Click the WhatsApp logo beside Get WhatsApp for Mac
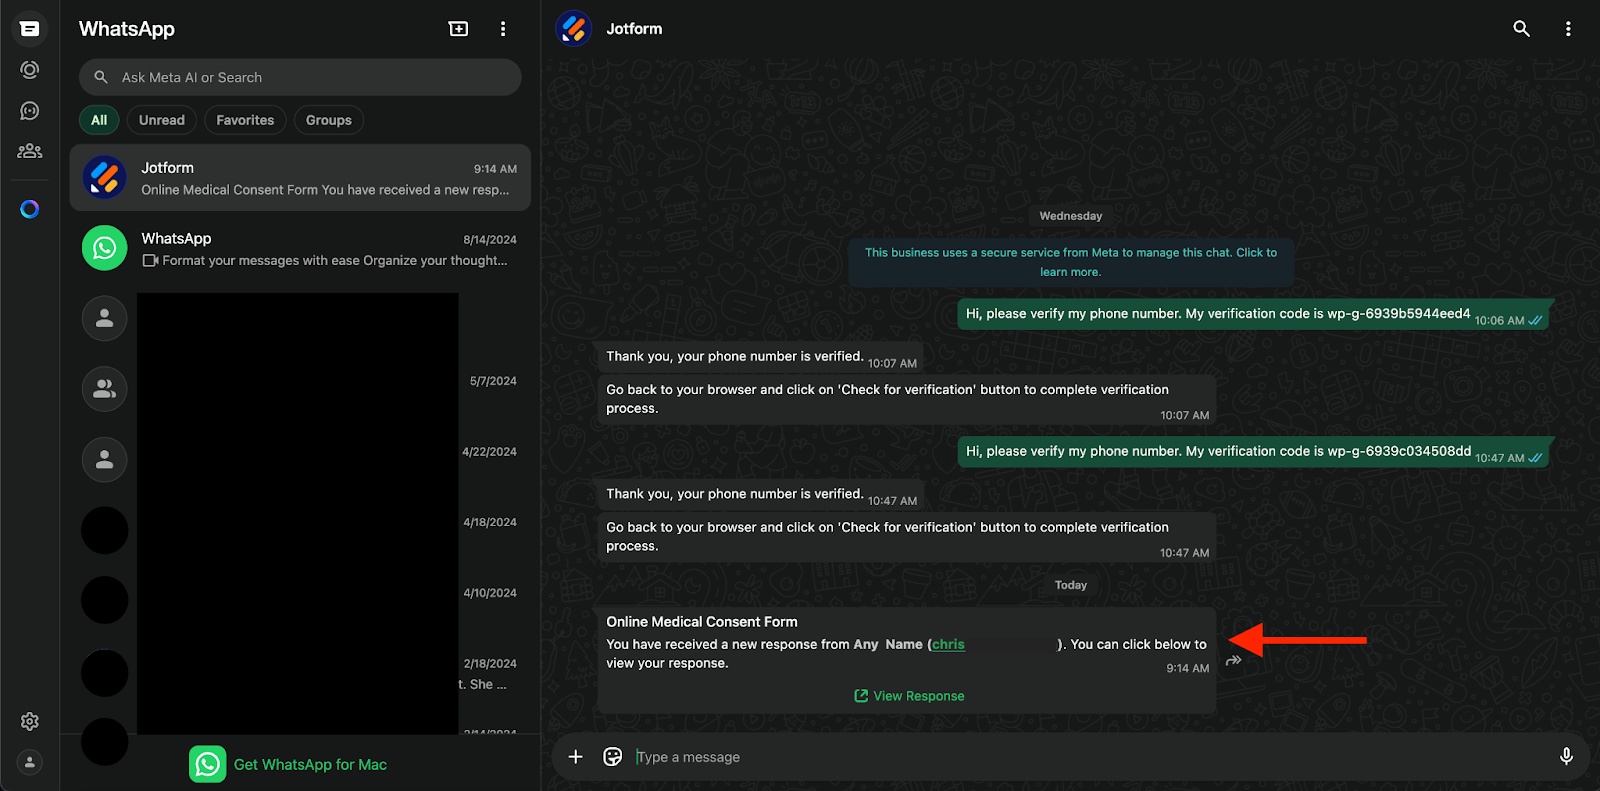The height and width of the screenshot is (791, 1600). [x=207, y=764]
